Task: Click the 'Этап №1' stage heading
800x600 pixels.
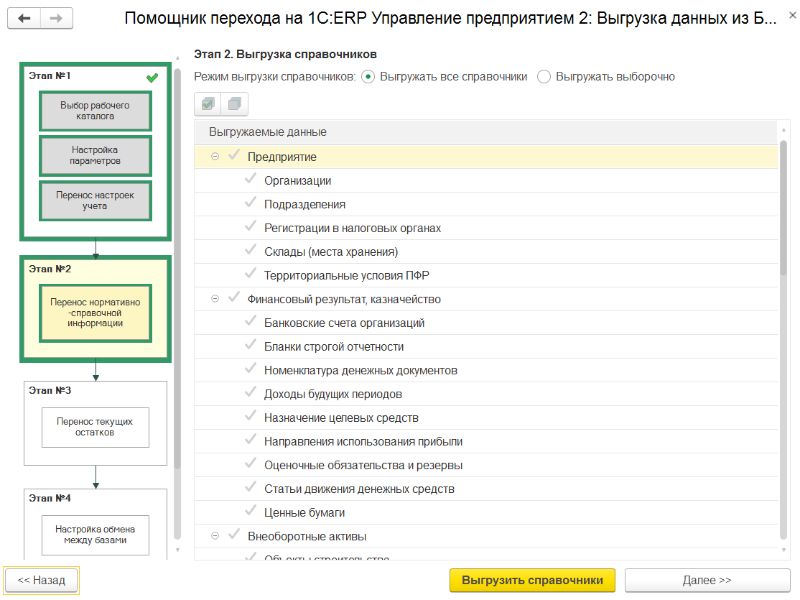Action: pyautogui.click(x=49, y=76)
